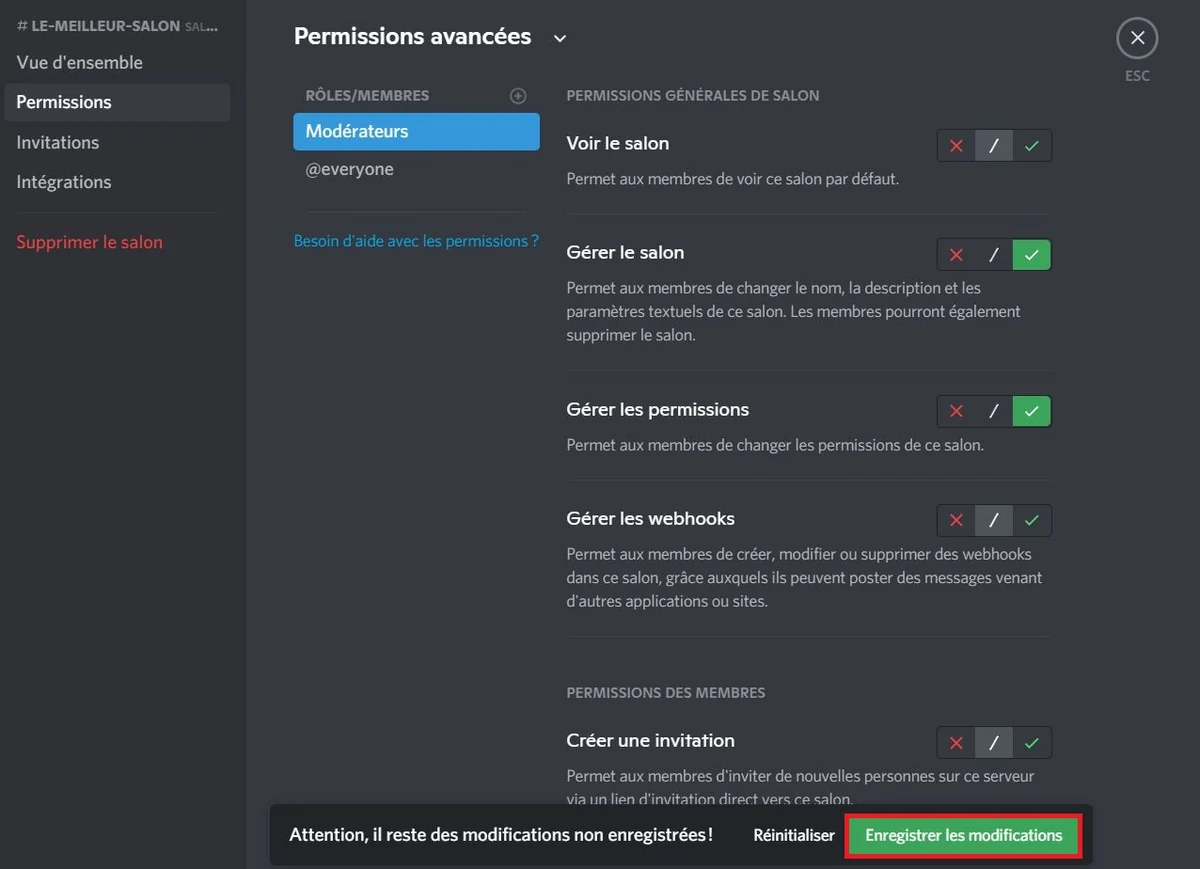Allow the 'Voir le salon' permission
1200x869 pixels.
point(1032,146)
